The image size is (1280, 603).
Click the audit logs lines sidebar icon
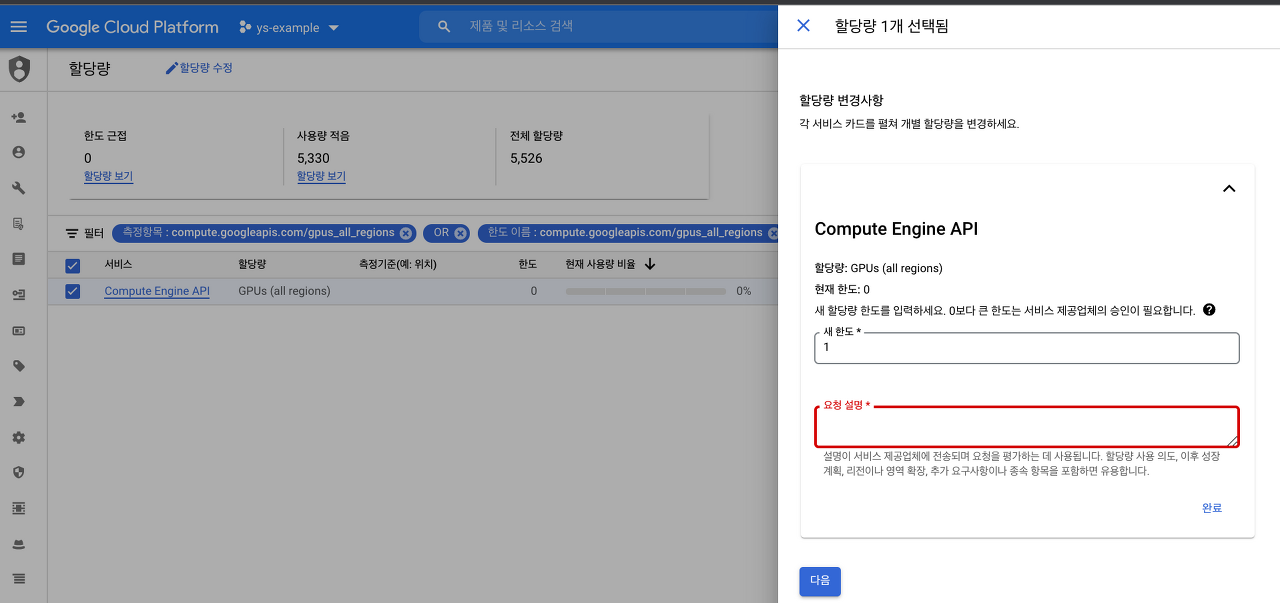tap(18, 579)
